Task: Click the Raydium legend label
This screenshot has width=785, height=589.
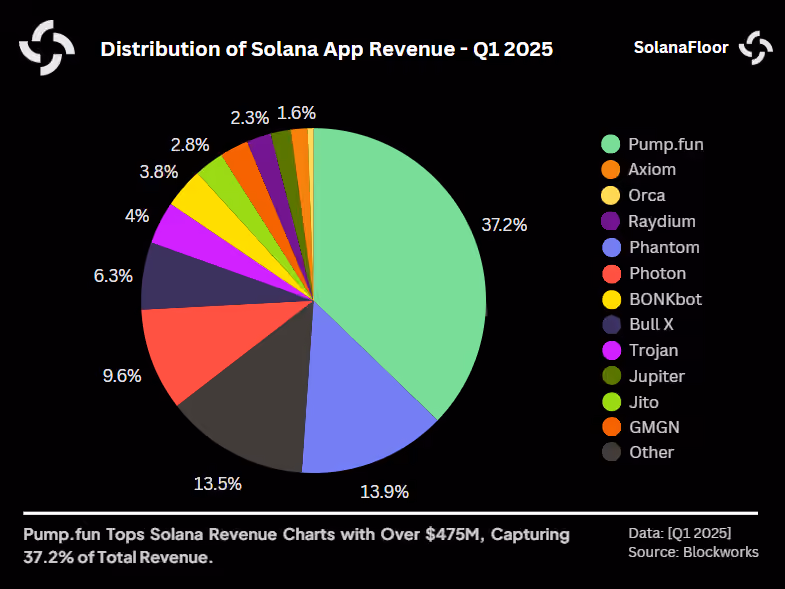Action: coord(662,221)
